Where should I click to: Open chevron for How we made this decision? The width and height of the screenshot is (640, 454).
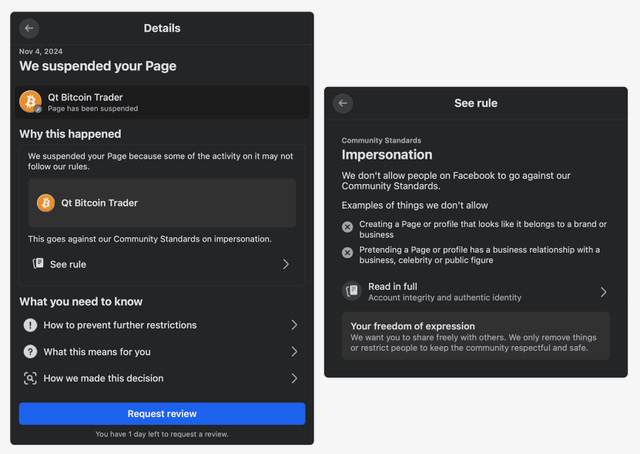[x=294, y=378]
